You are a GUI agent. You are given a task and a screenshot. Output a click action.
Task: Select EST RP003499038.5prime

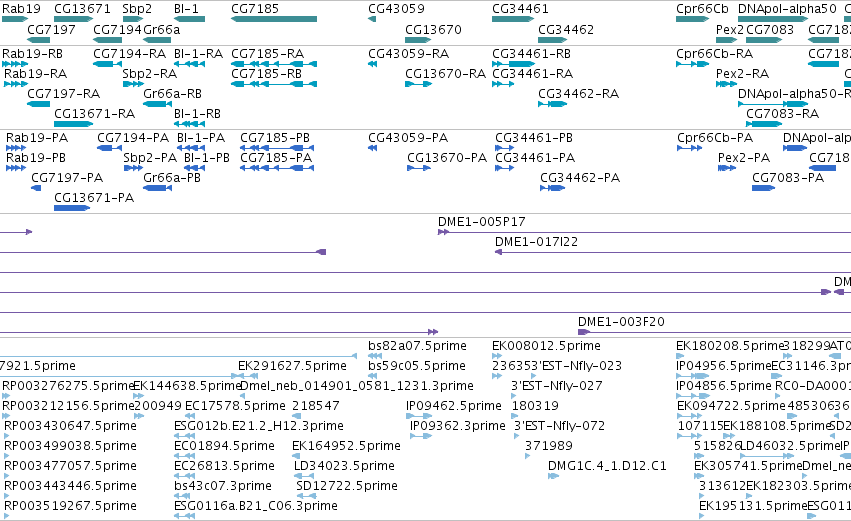(x=70, y=447)
